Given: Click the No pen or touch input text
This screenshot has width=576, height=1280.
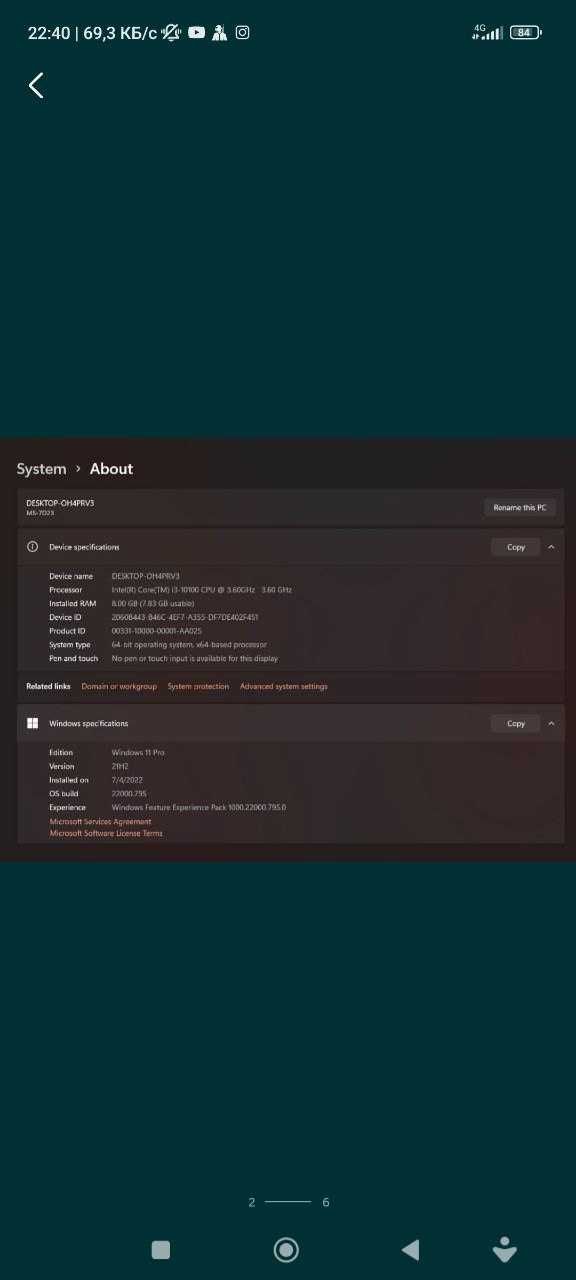Looking at the screenshot, I should pyautogui.click(x=195, y=659).
